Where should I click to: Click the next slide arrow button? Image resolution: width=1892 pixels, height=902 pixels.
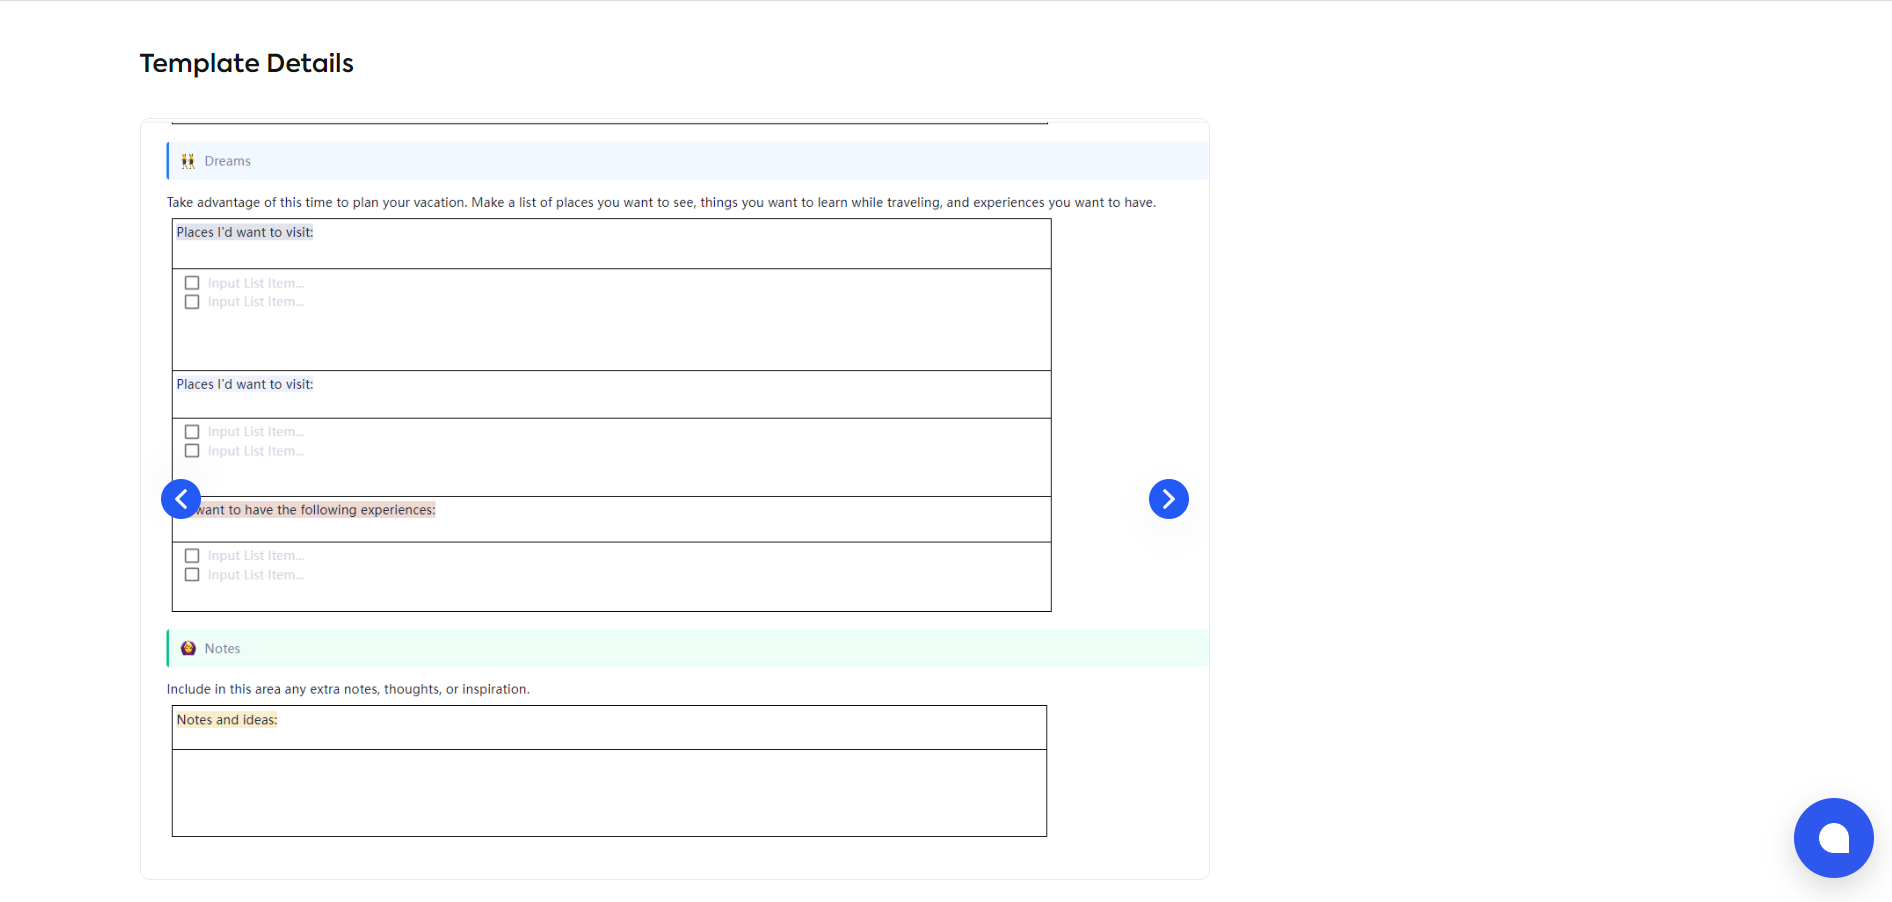1168,499
